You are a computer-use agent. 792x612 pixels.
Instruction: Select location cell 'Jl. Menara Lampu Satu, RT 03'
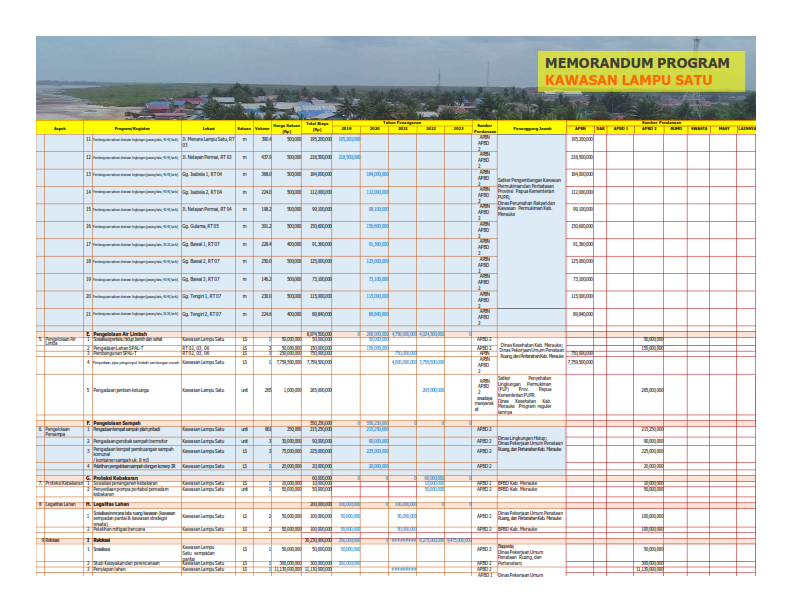point(209,142)
